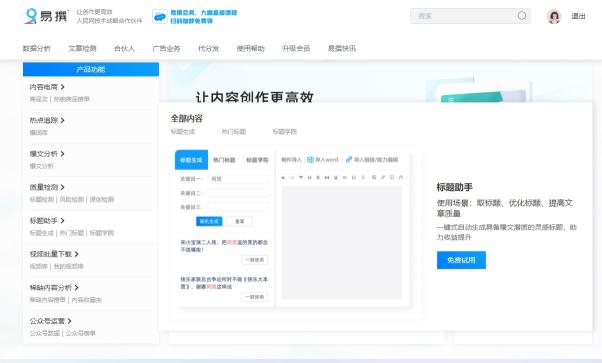Open 风险检测 under 质量检测
Viewport: 602px width, 363px height.
coord(72,199)
